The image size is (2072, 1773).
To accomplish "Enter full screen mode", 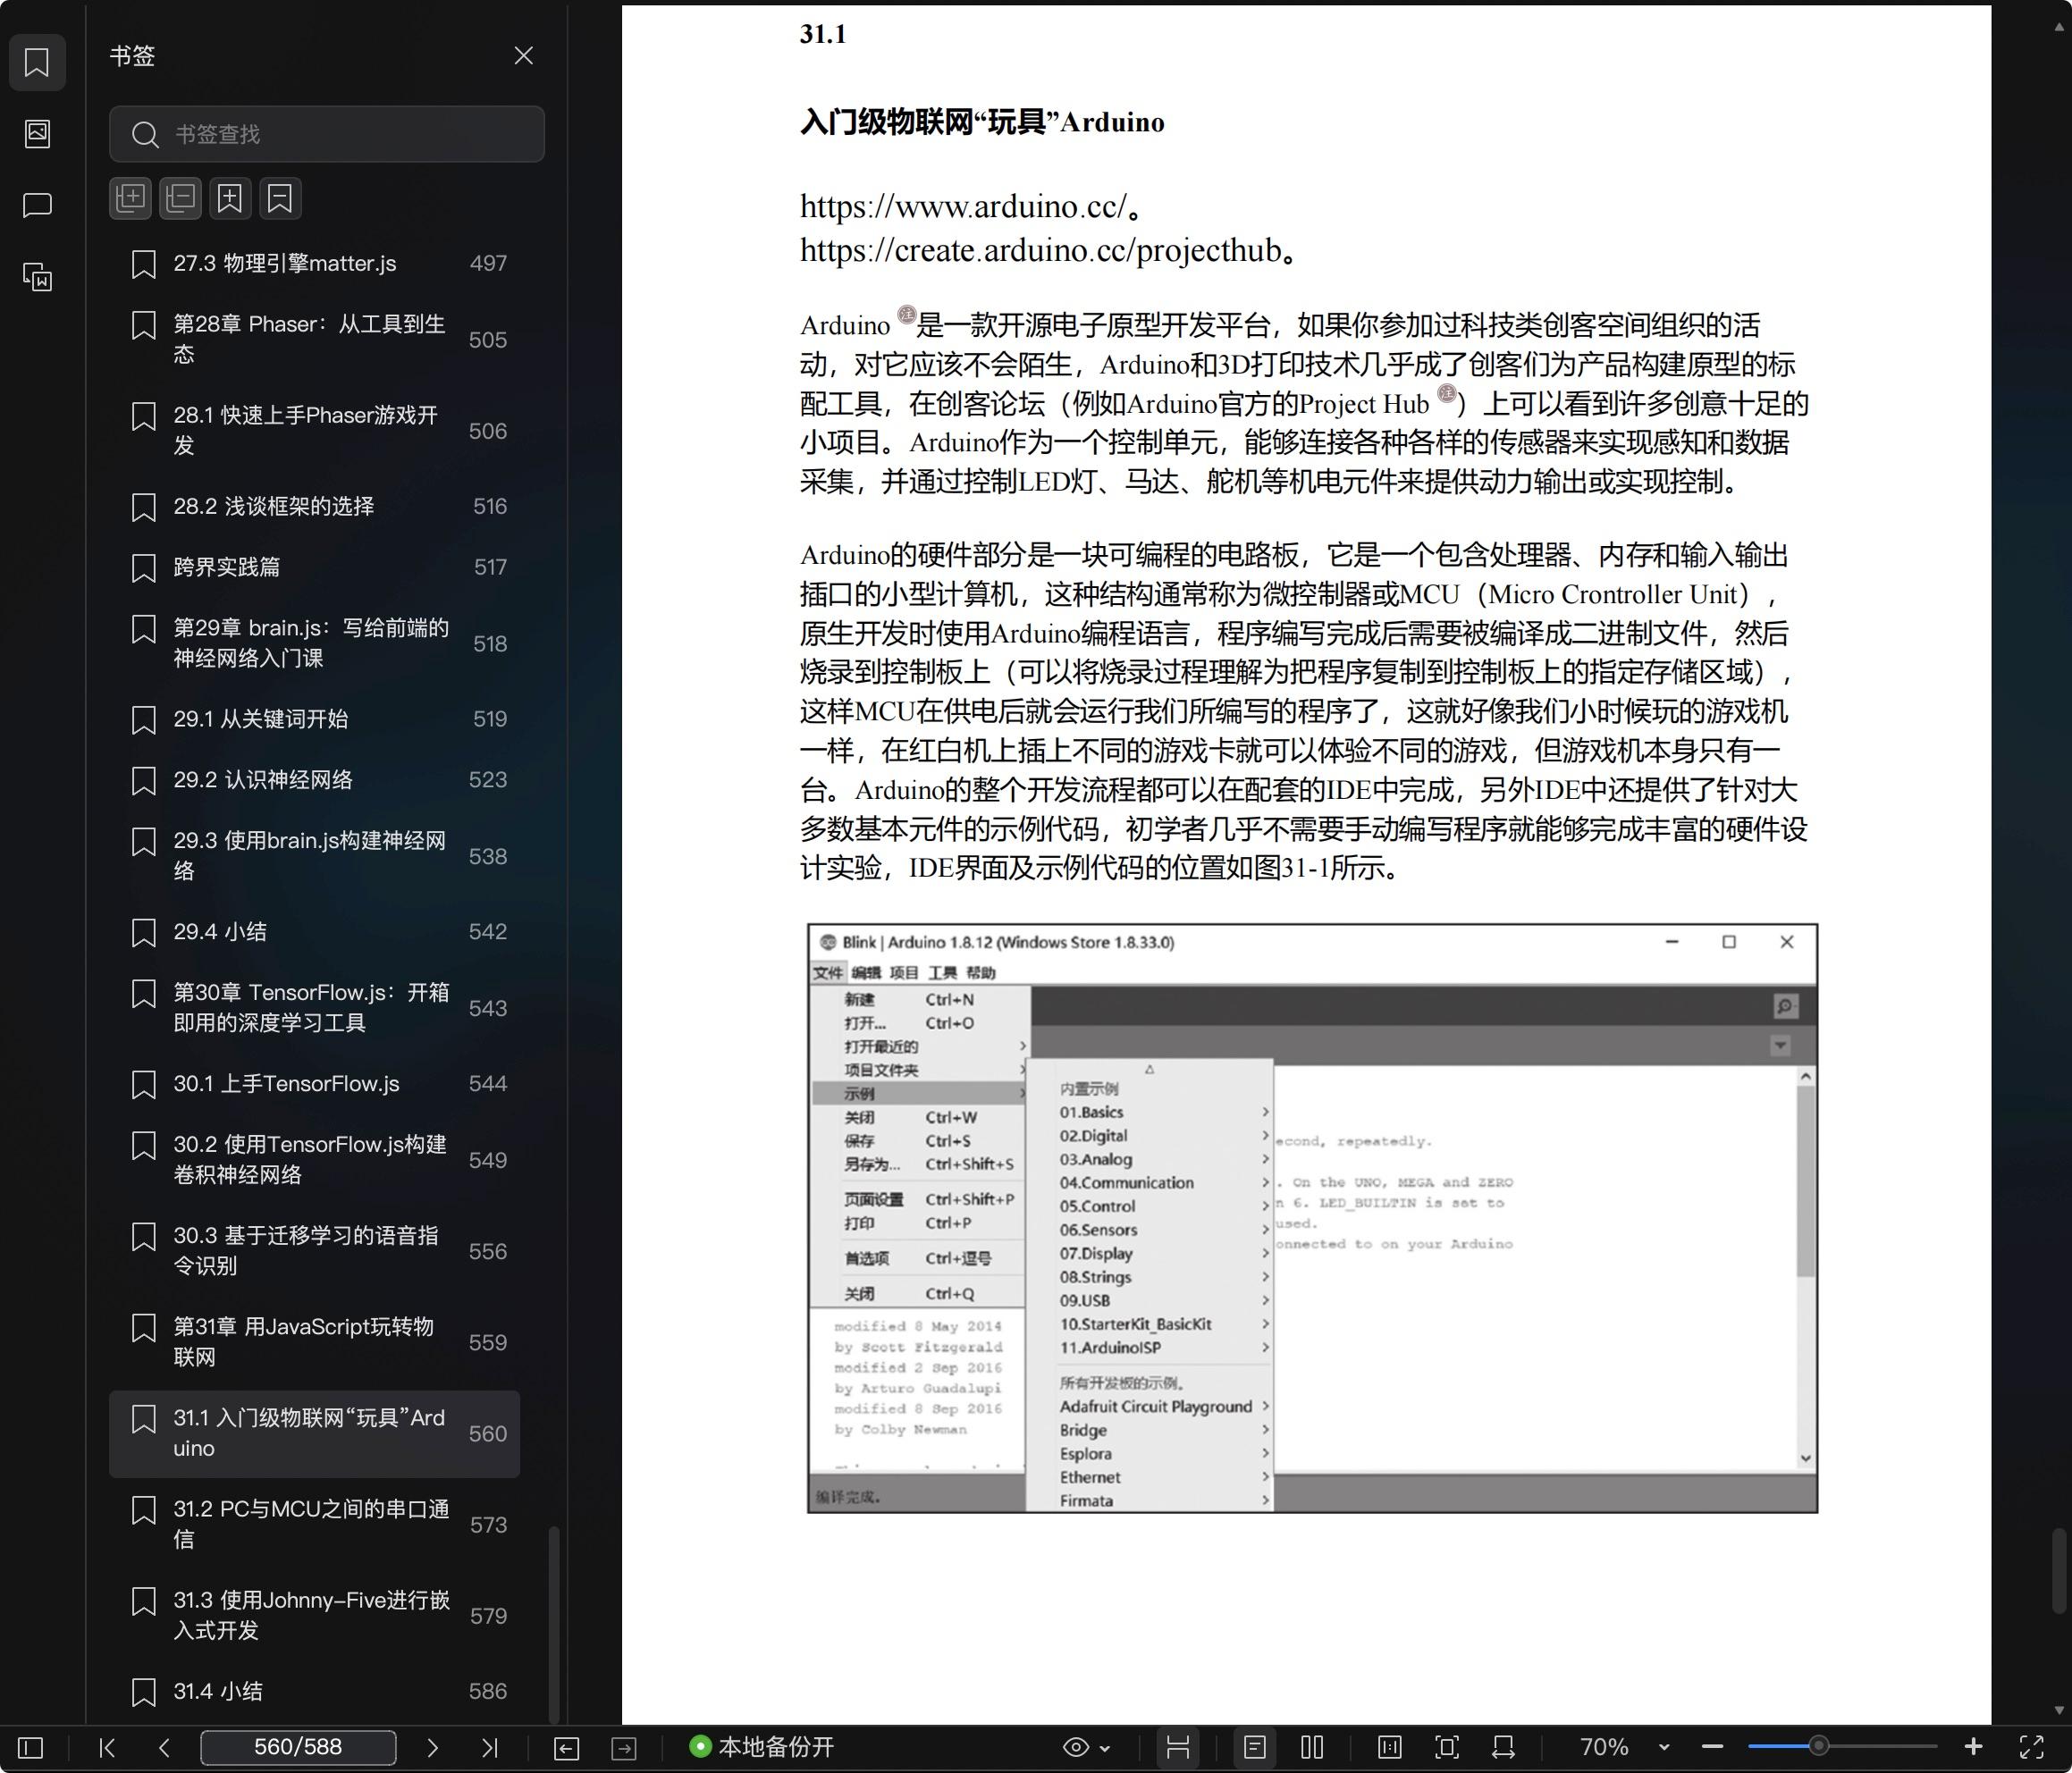I will point(2031,1747).
